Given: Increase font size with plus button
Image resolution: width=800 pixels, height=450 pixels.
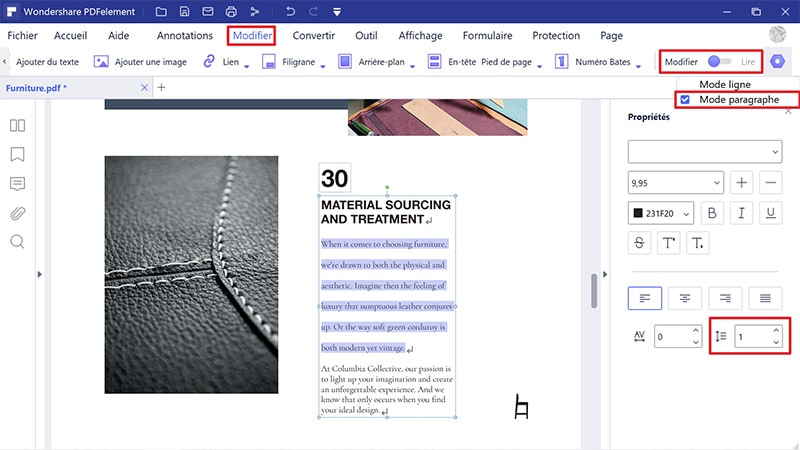Looking at the screenshot, I should point(741,183).
